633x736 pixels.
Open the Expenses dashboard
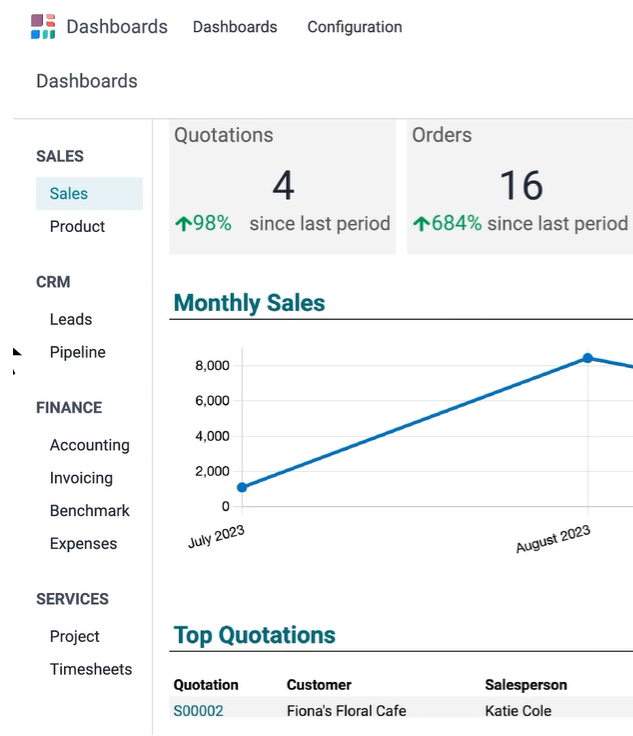(83, 544)
